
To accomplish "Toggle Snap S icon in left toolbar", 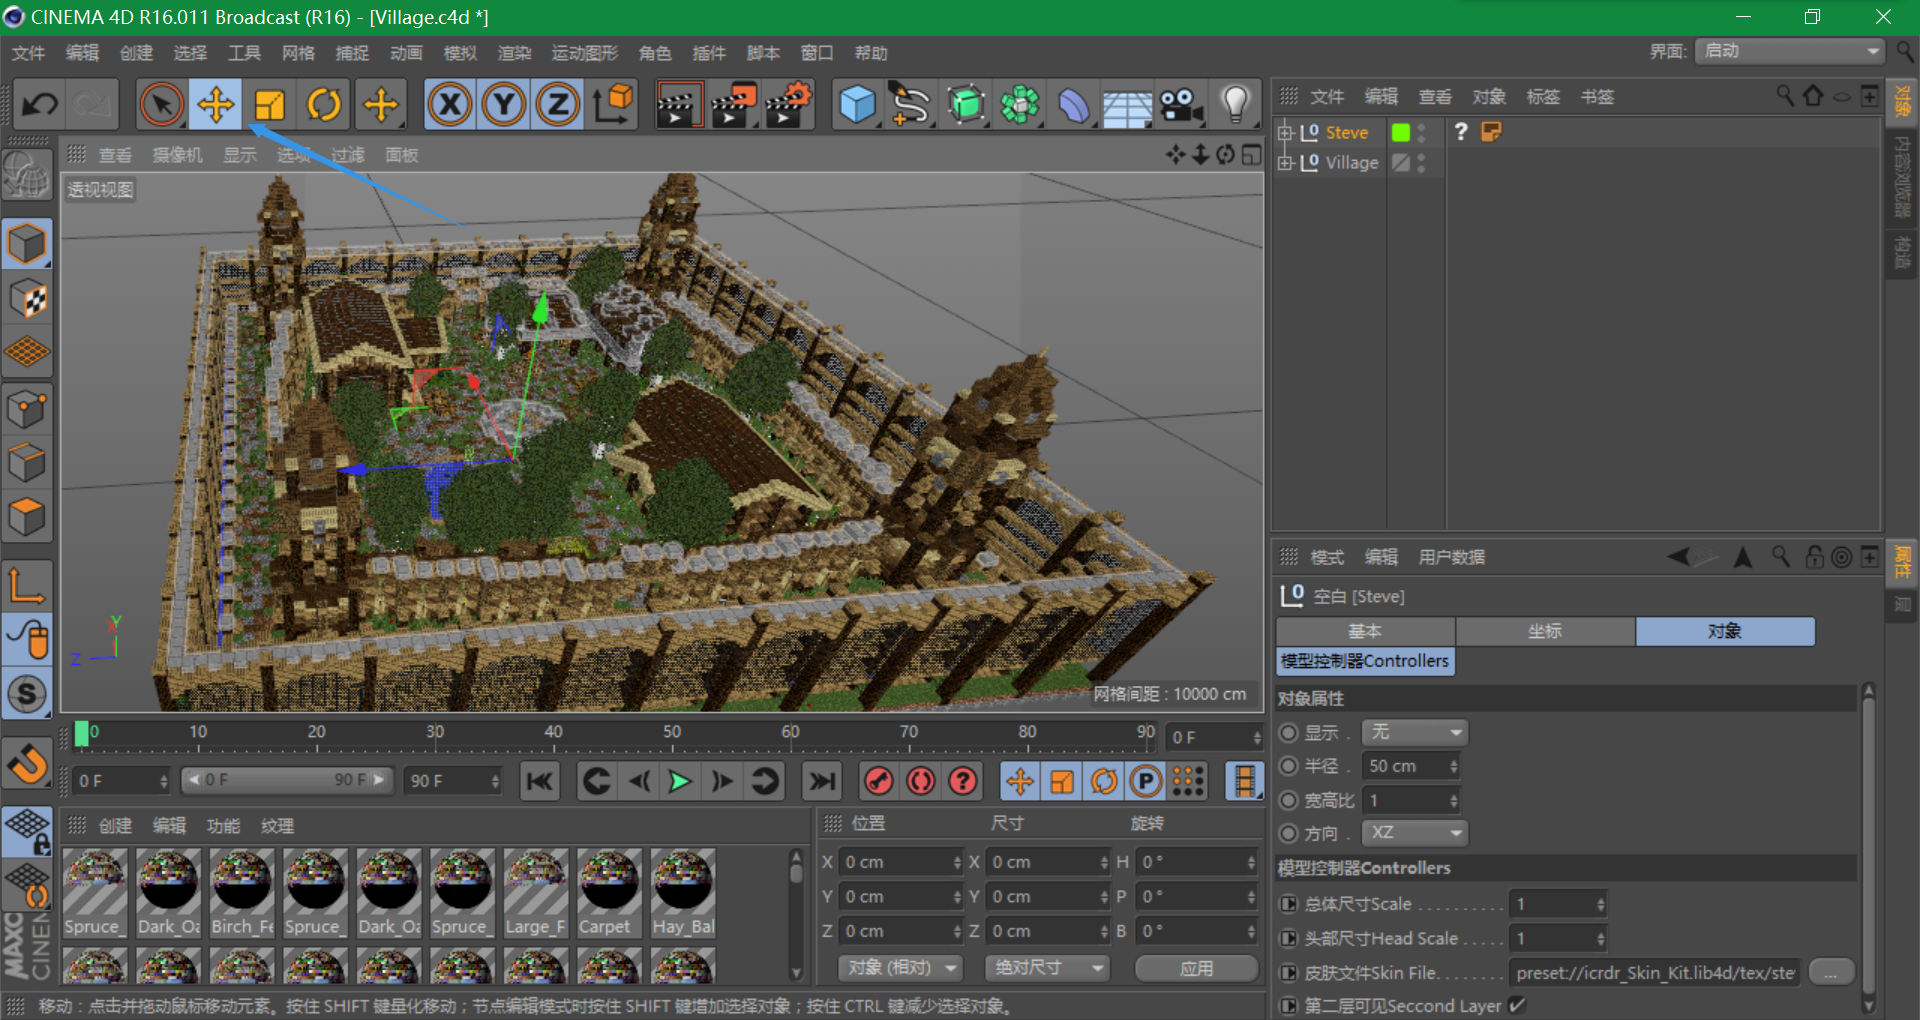I will tap(27, 693).
